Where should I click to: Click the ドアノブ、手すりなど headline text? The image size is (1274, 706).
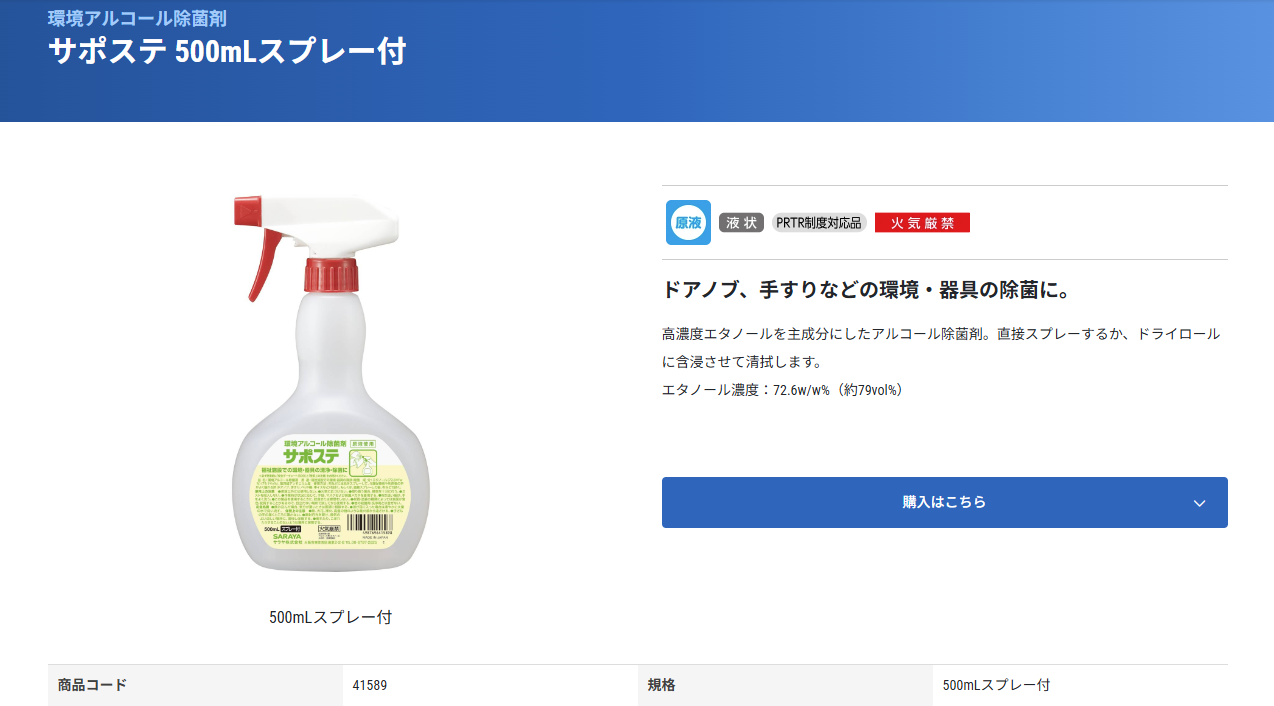point(866,290)
